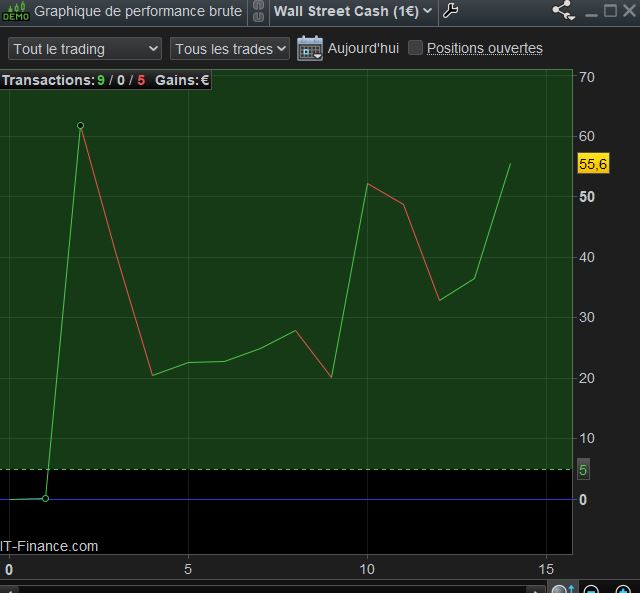Click the 'Transactions: 9 / 0 / 5' summary box
Viewport: 640px width, 593px height.
tap(106, 80)
